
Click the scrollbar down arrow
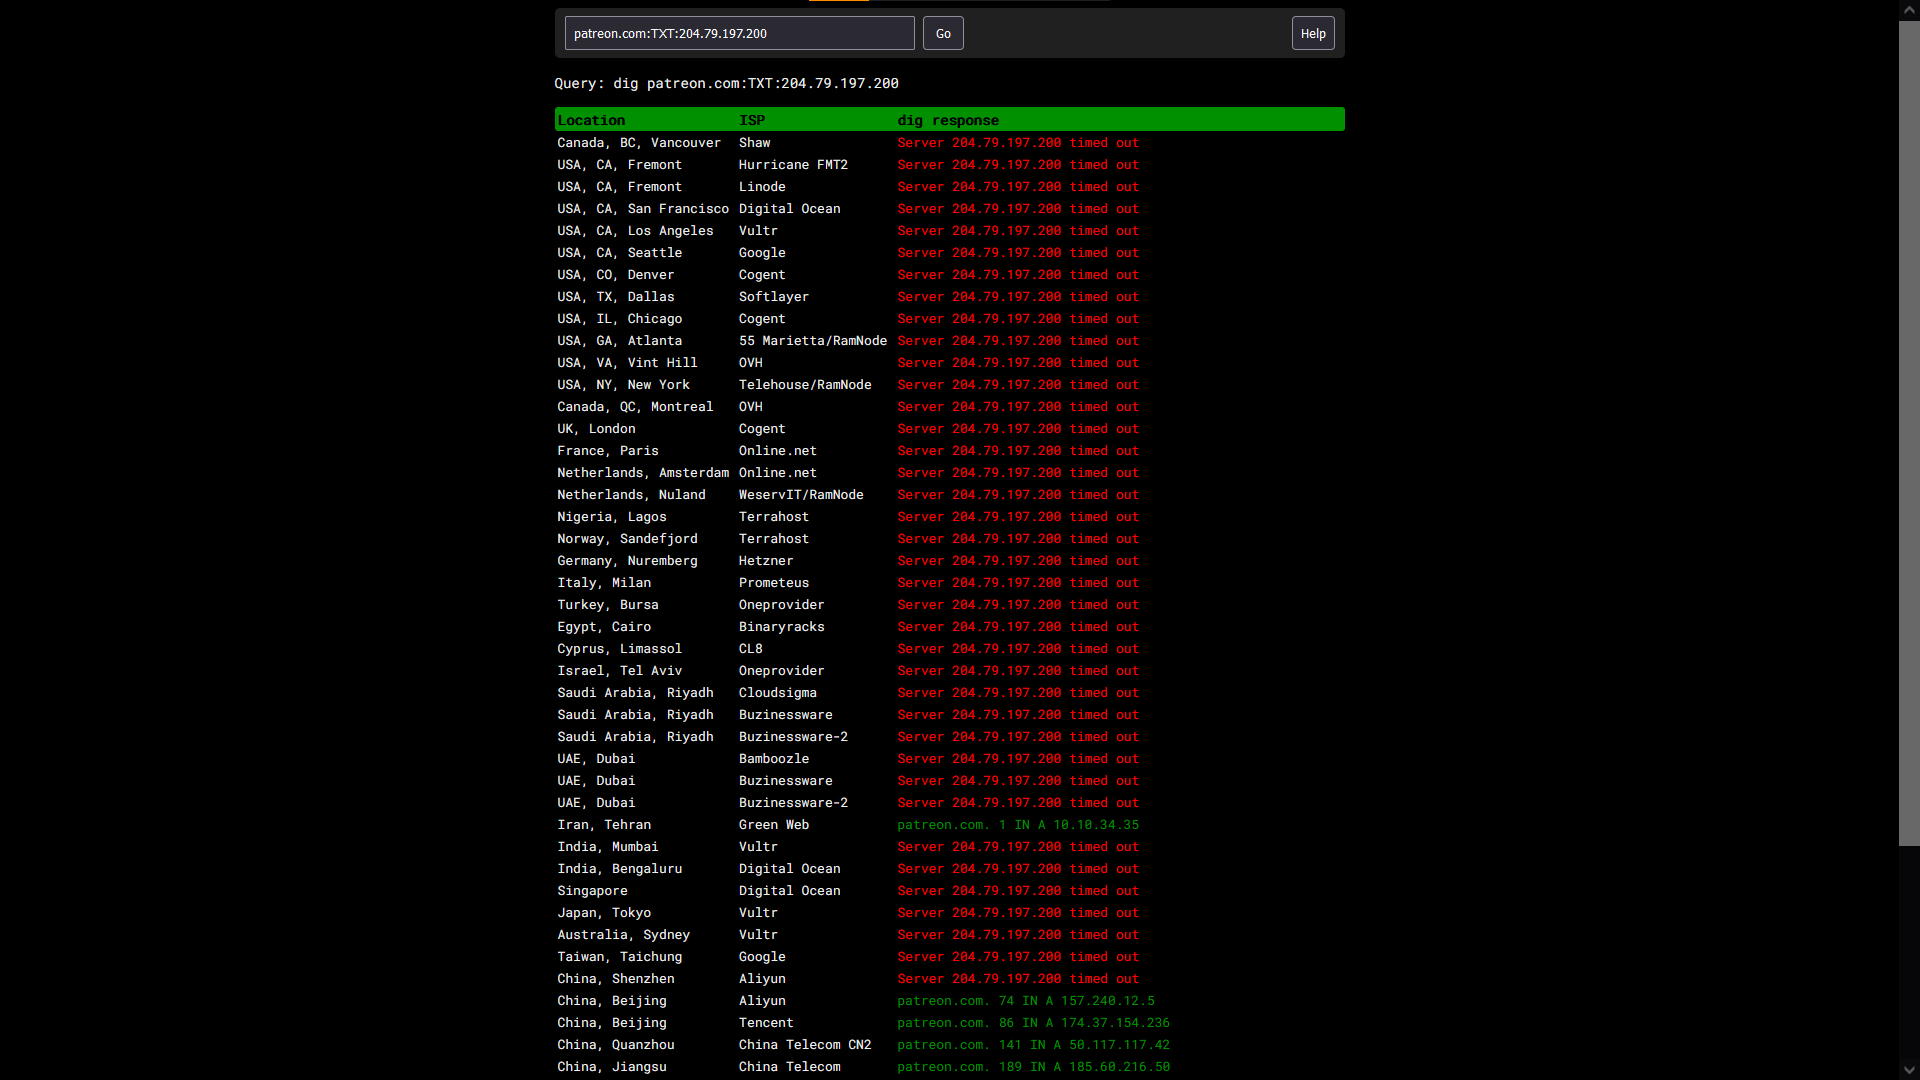pyautogui.click(x=1908, y=1069)
